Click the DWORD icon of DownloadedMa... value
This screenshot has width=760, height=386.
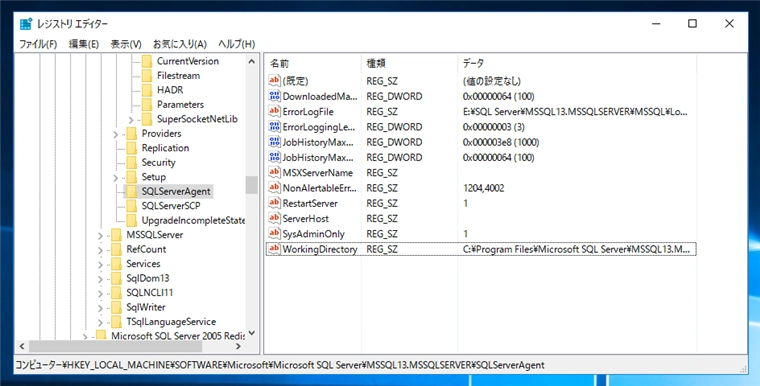(274, 96)
